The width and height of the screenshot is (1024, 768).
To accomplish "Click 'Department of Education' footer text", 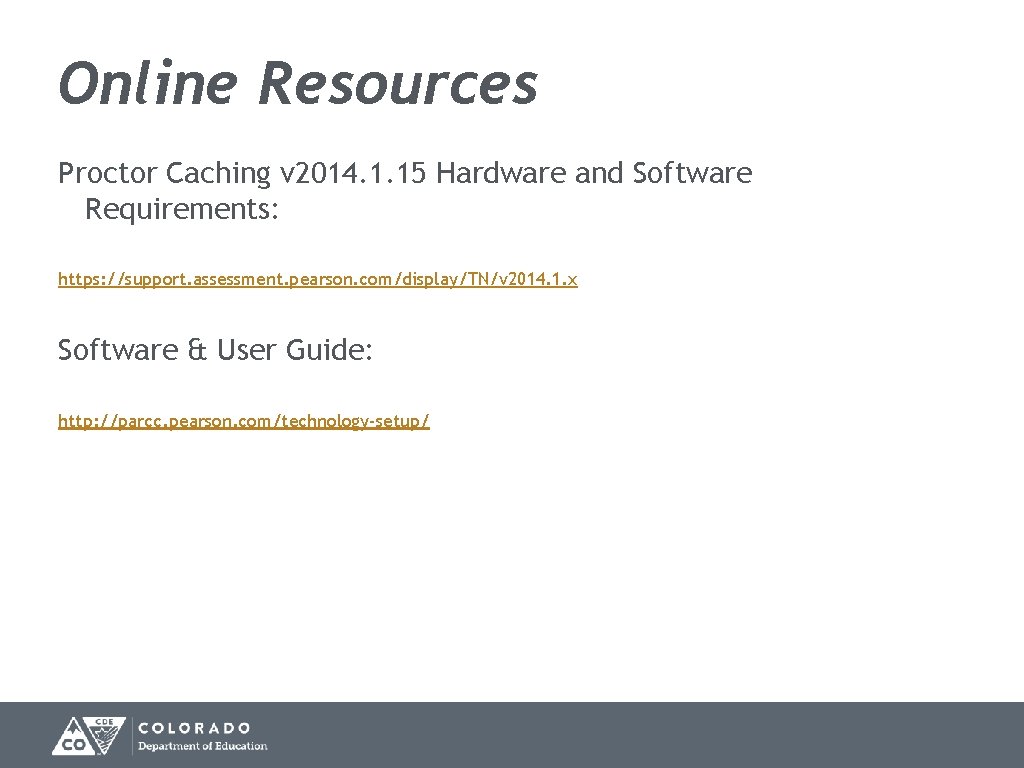I will click(x=202, y=746).
